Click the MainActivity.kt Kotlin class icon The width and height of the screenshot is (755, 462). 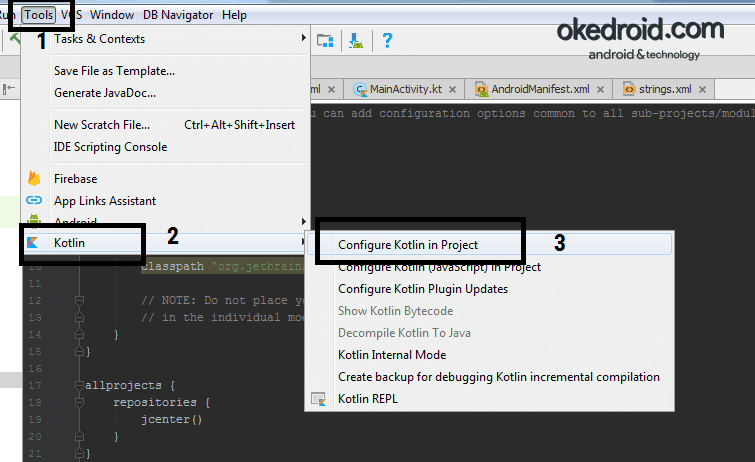point(360,89)
